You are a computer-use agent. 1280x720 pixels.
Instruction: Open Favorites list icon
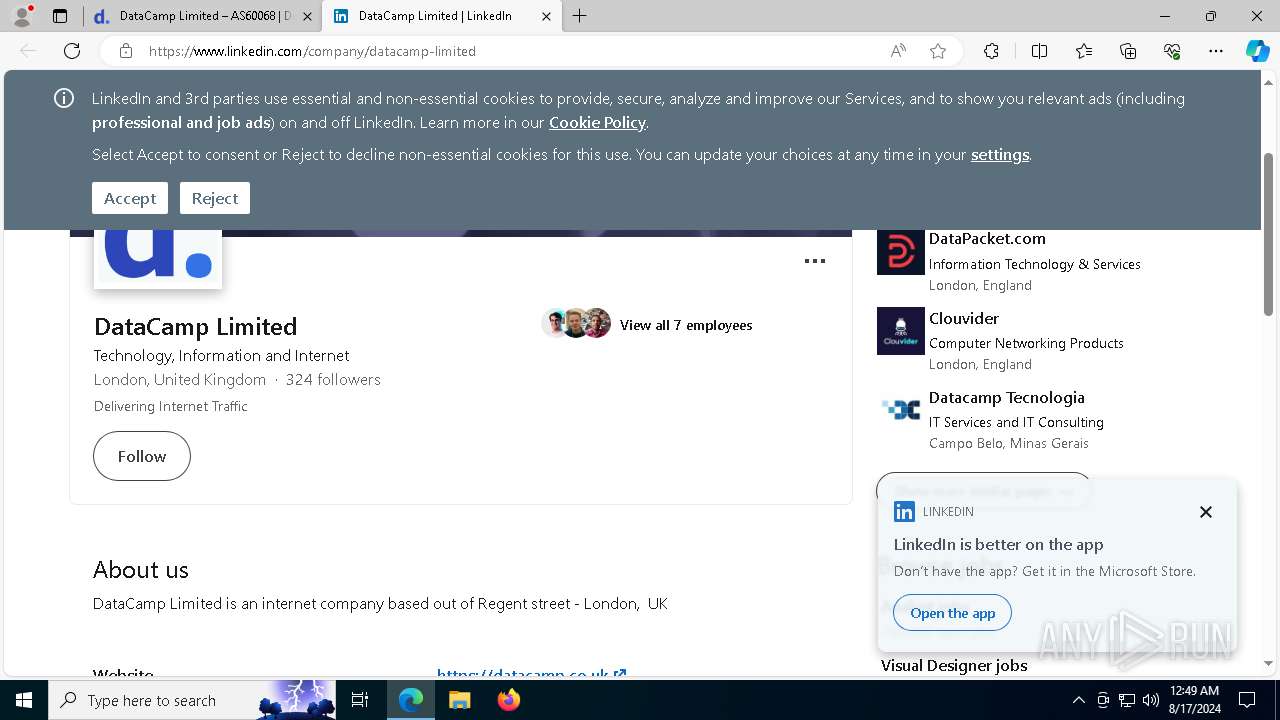tap(1084, 51)
